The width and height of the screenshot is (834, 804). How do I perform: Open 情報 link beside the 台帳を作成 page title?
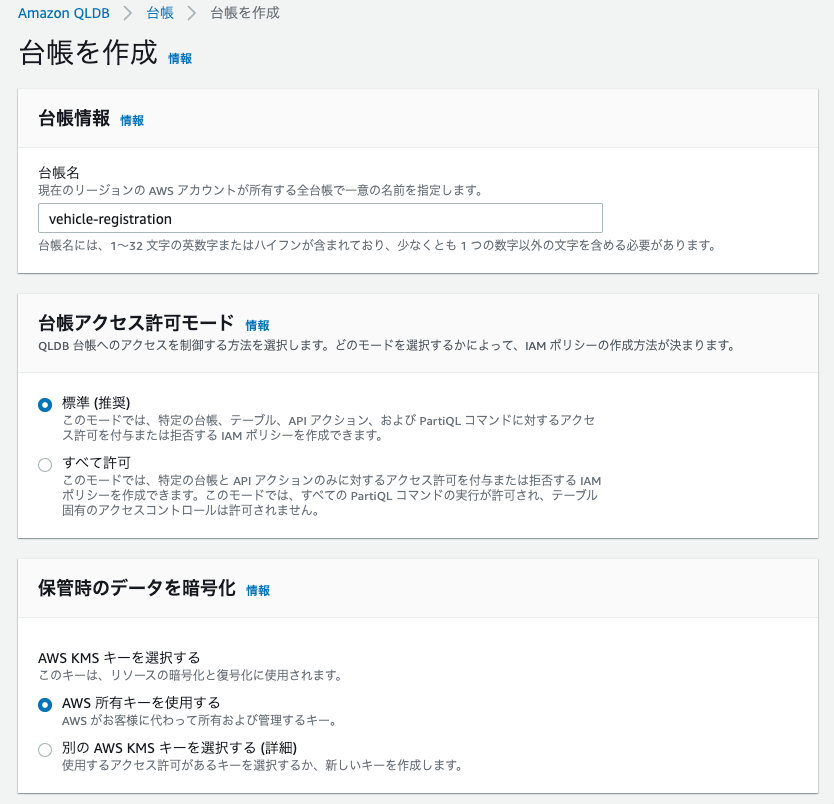[x=180, y=58]
